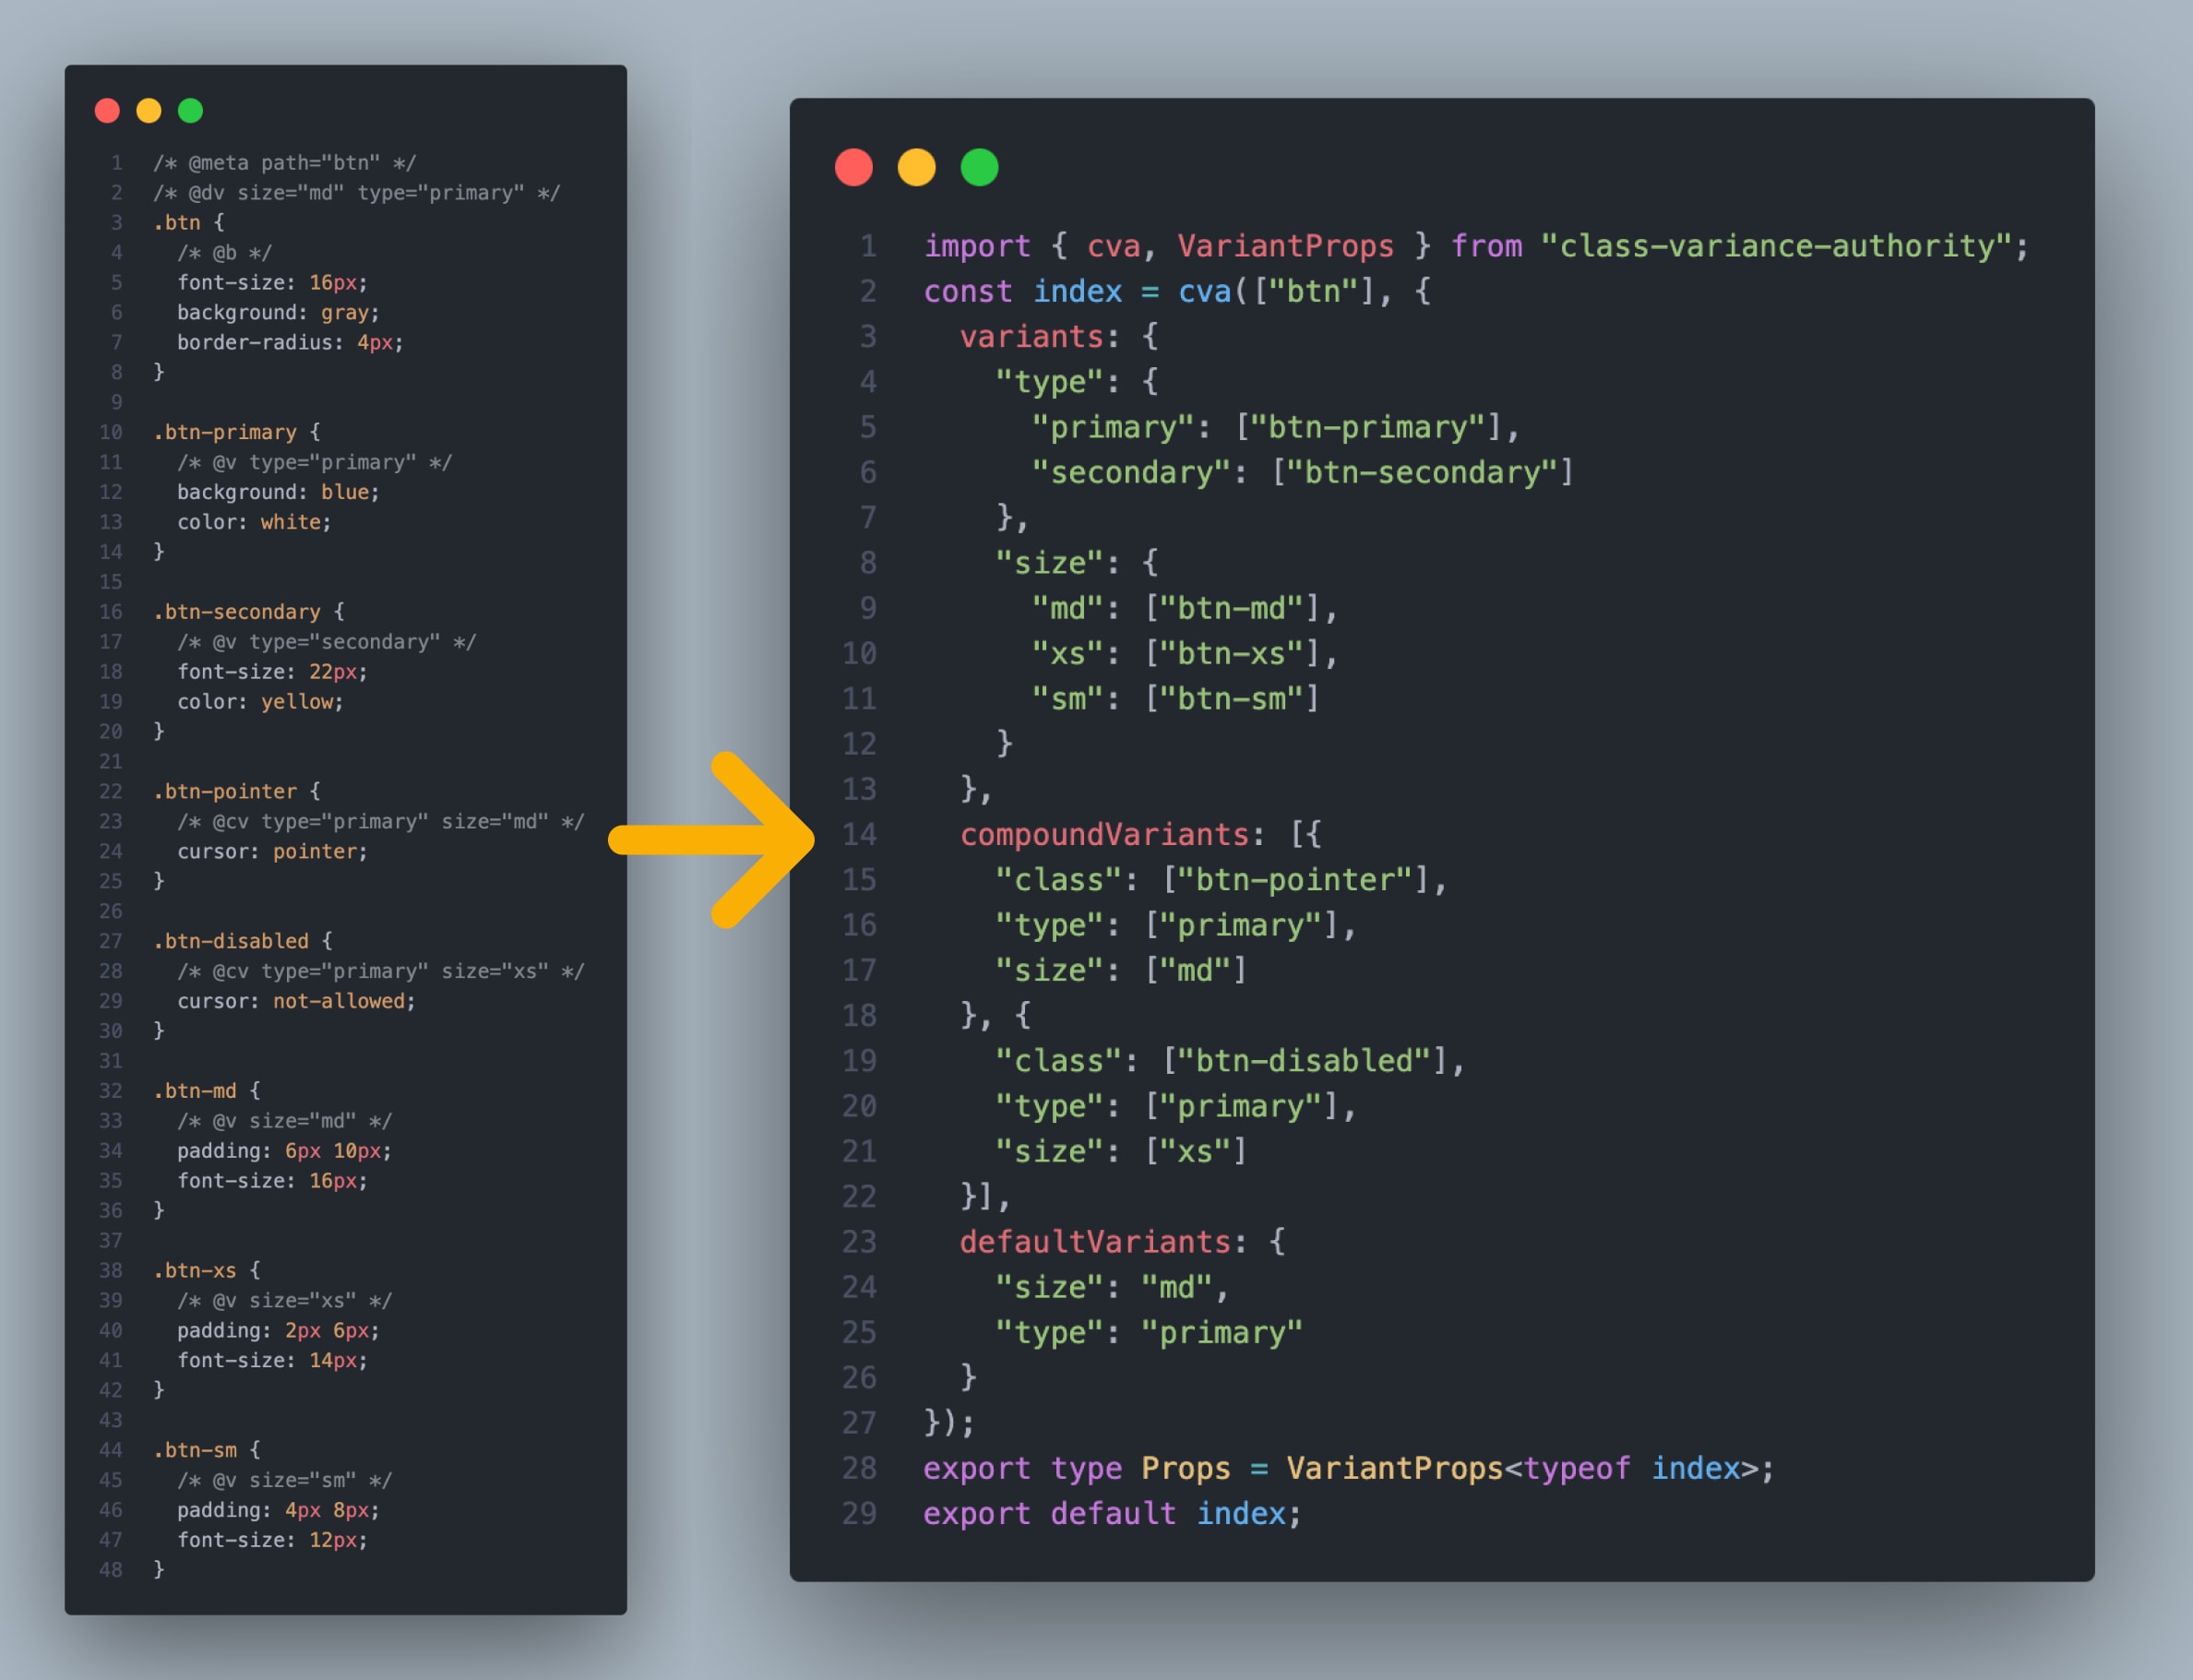Click the 'const index = cva(["btn"], {' line
This screenshot has height=1680, width=2193.
[x=1177, y=291]
